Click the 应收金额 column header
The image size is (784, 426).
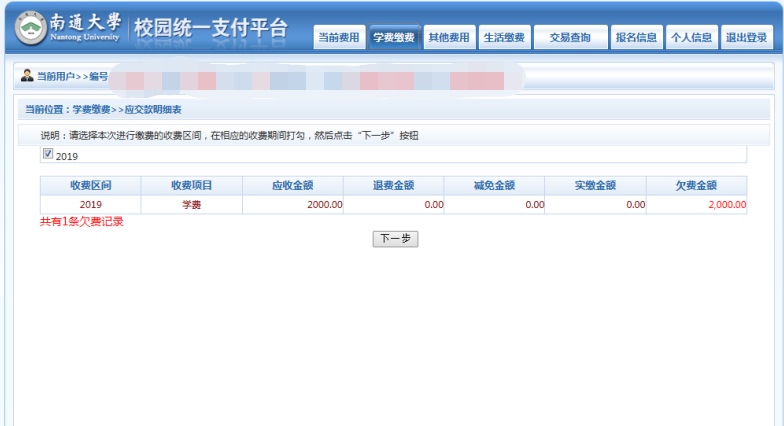pos(292,186)
